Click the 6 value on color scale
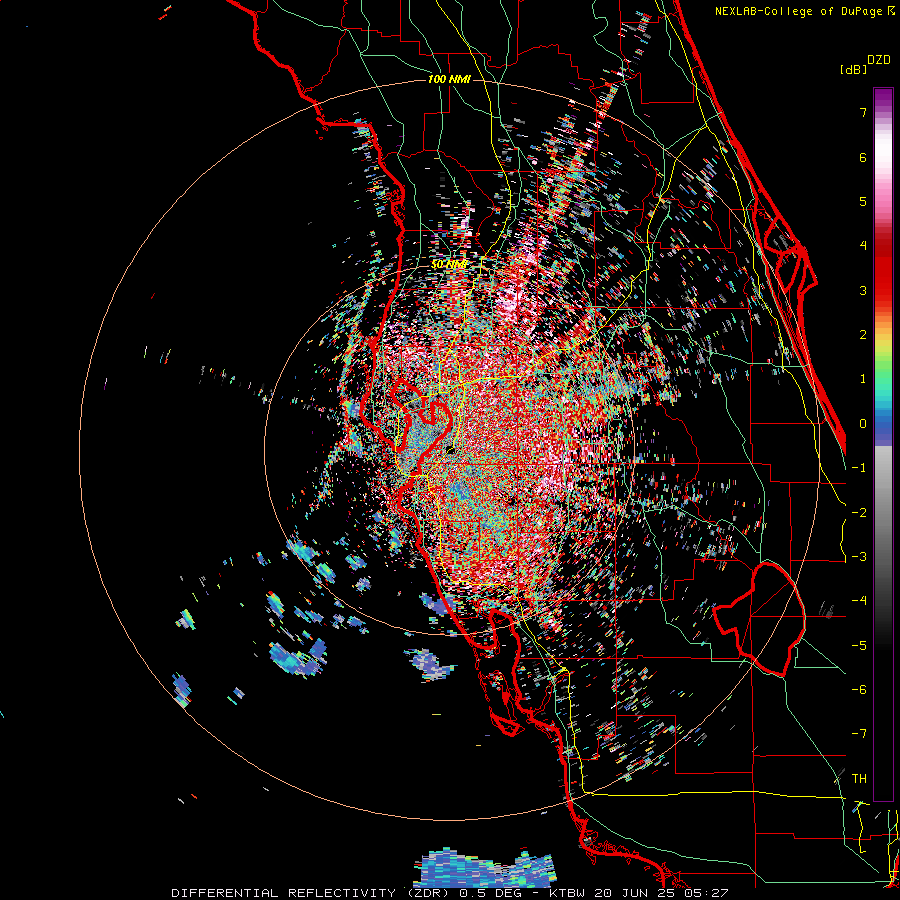The height and width of the screenshot is (900, 900). [863, 157]
